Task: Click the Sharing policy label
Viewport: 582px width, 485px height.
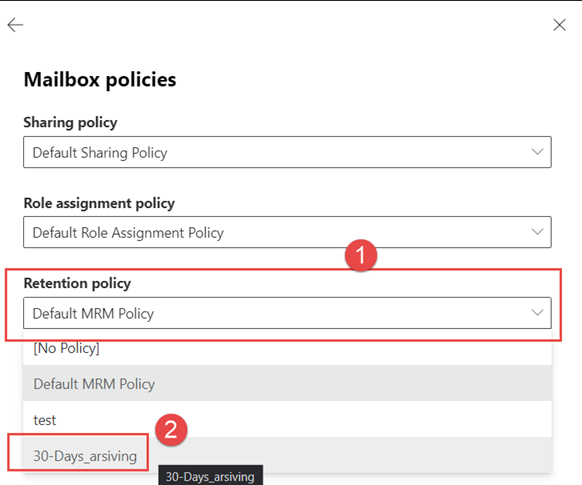Action: 70,122
